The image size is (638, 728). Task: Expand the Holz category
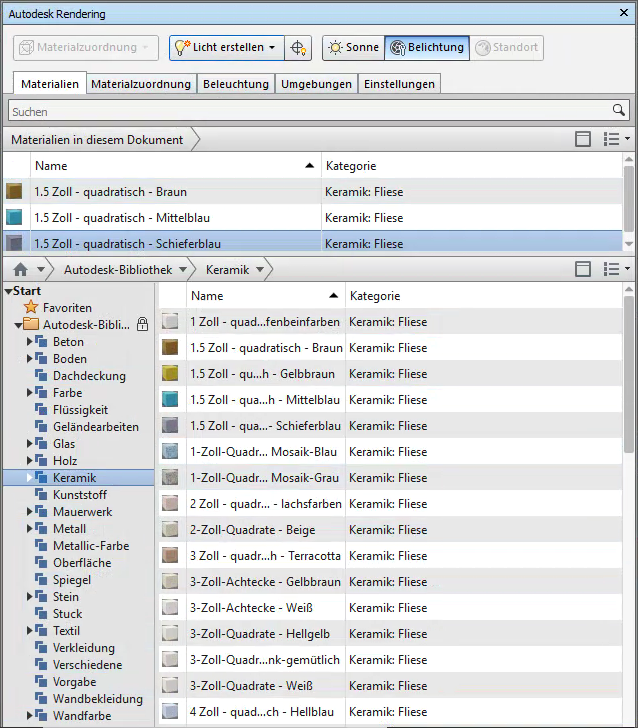pos(30,461)
